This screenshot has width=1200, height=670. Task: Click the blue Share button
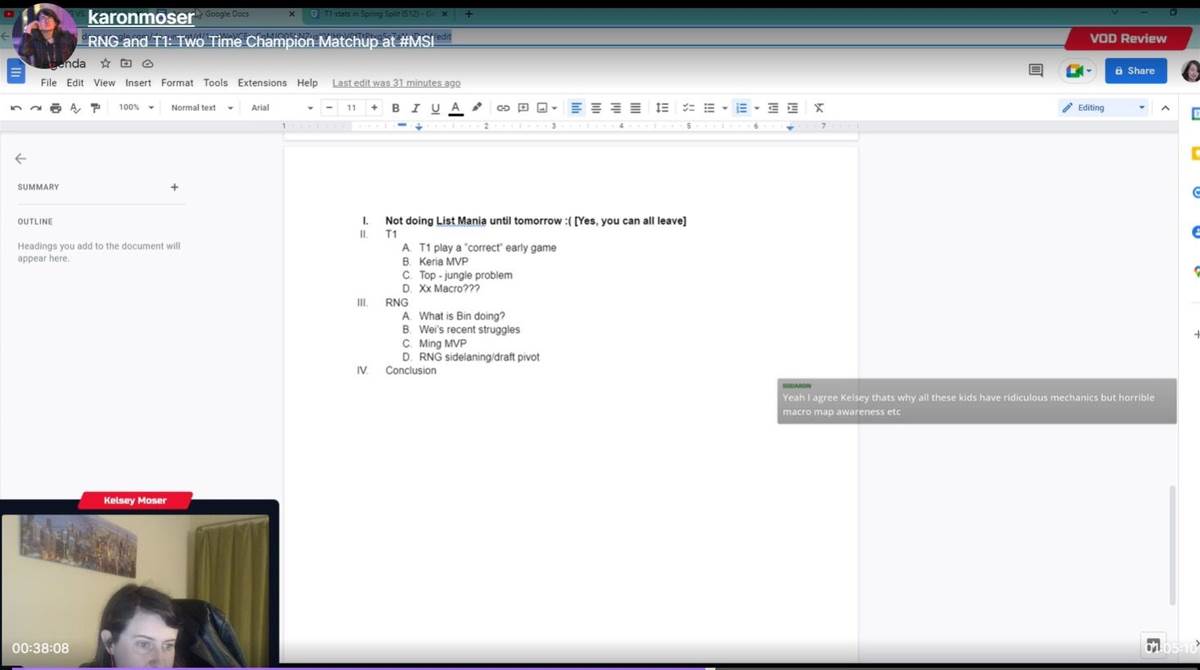[x=1135, y=71]
